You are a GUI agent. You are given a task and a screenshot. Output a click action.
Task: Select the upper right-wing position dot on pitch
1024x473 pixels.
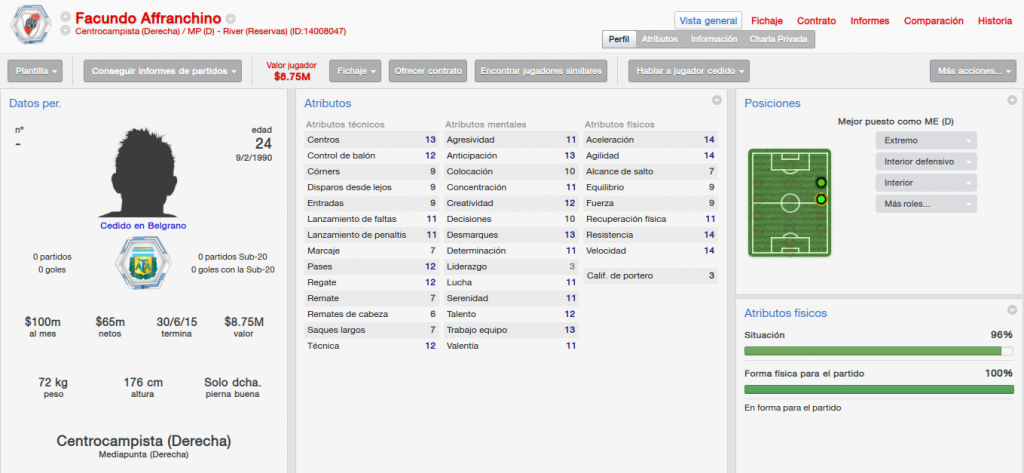pos(821,183)
